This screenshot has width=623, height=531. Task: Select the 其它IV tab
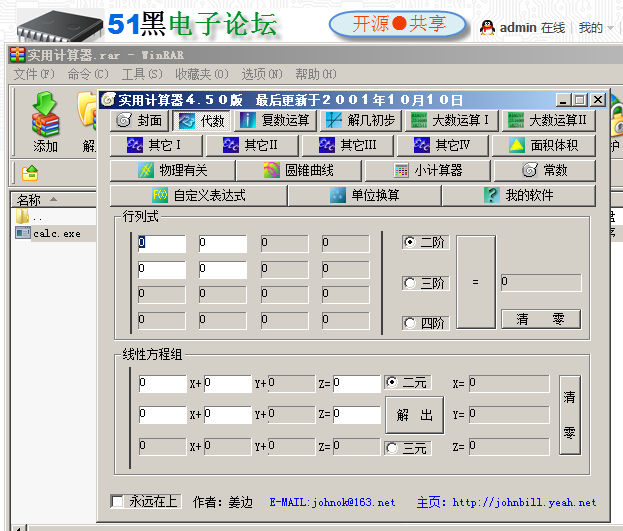click(443, 145)
